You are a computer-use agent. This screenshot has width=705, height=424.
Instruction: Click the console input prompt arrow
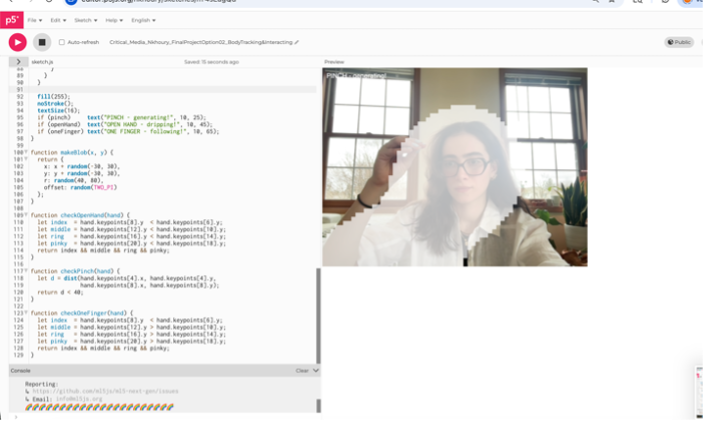[16, 417]
